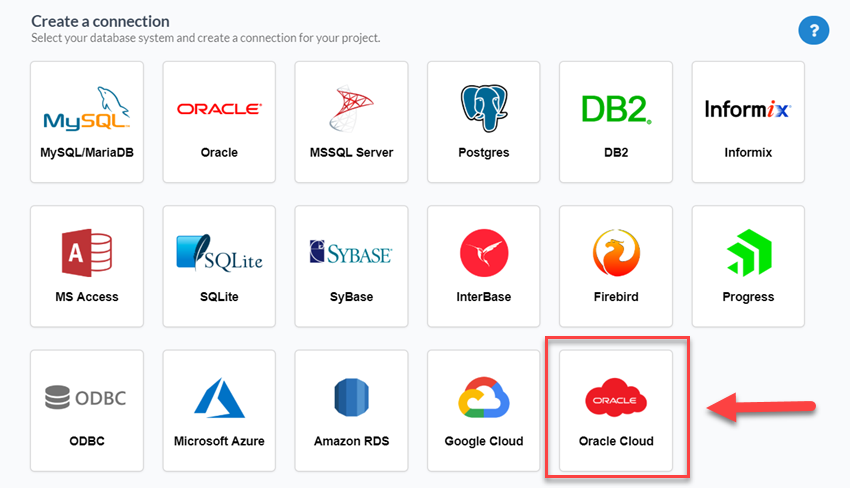Pick the InterBase red circle icon
The height and width of the screenshot is (488, 850).
click(483, 252)
